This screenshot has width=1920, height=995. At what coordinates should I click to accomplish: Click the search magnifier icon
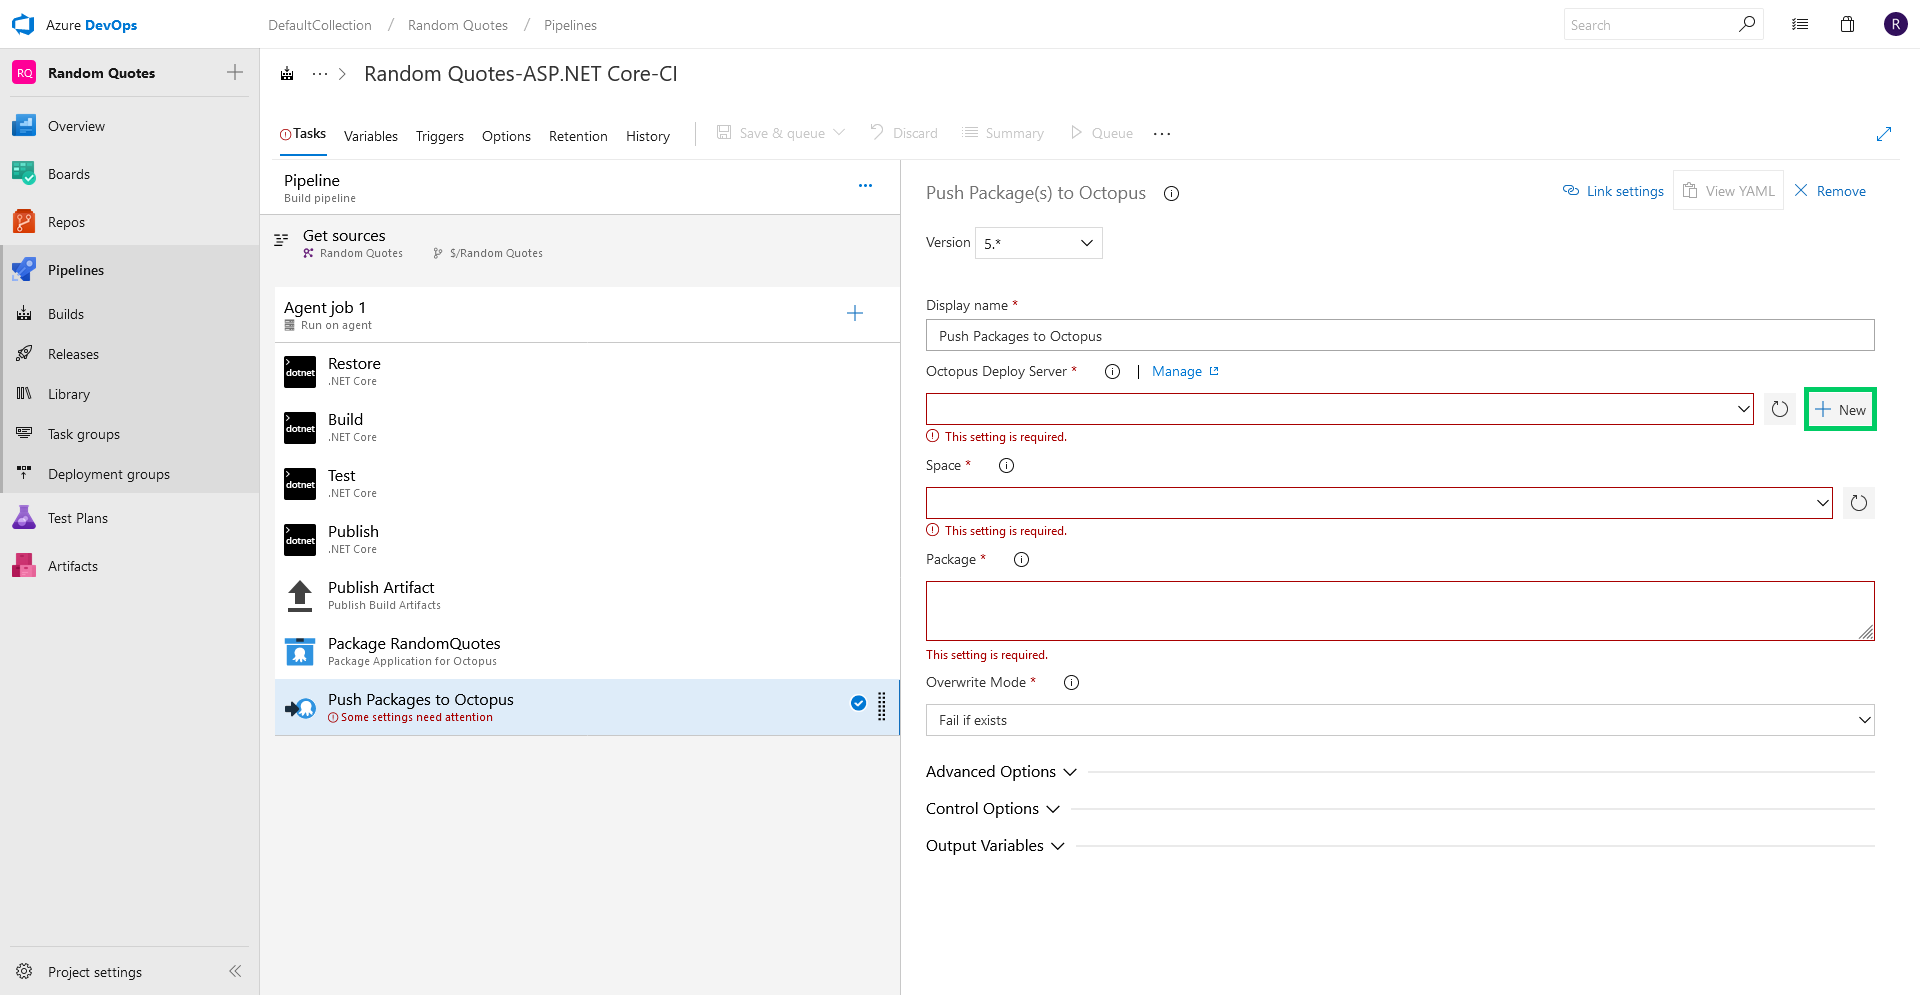[1747, 24]
